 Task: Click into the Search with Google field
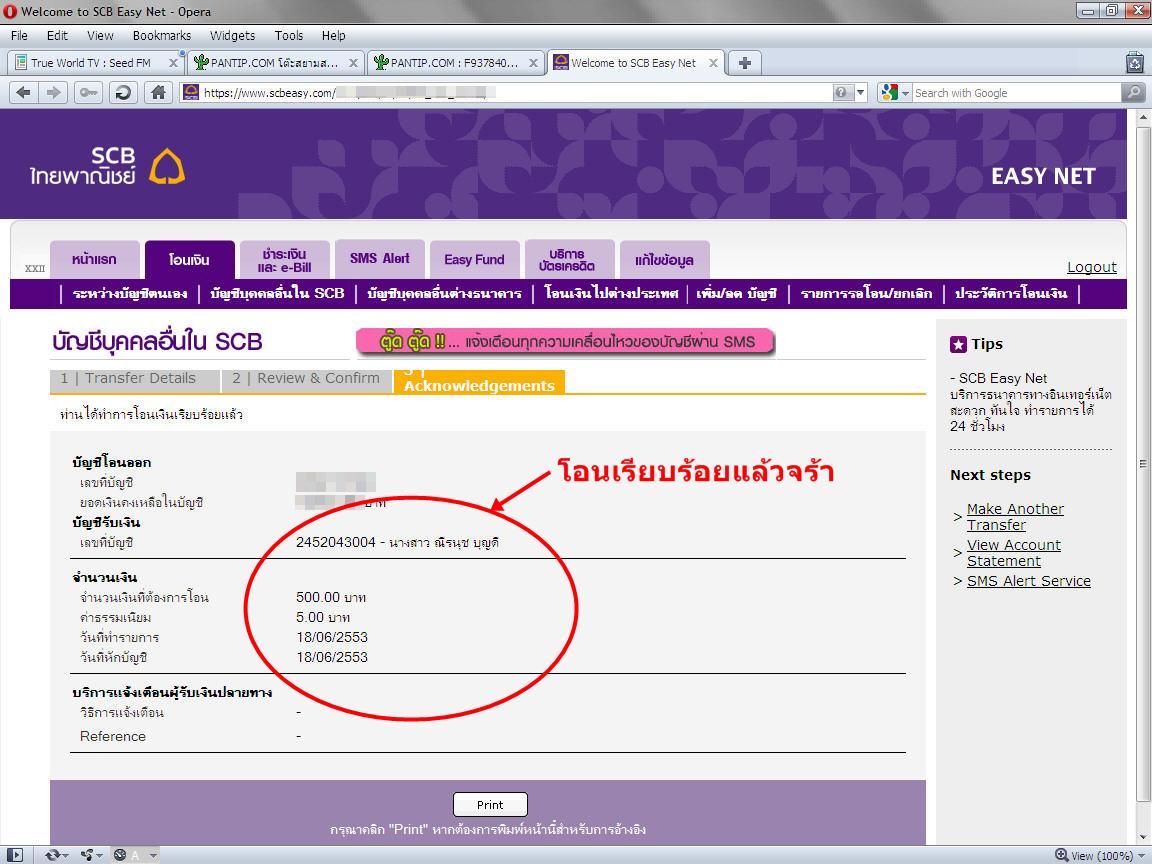point(1015,93)
